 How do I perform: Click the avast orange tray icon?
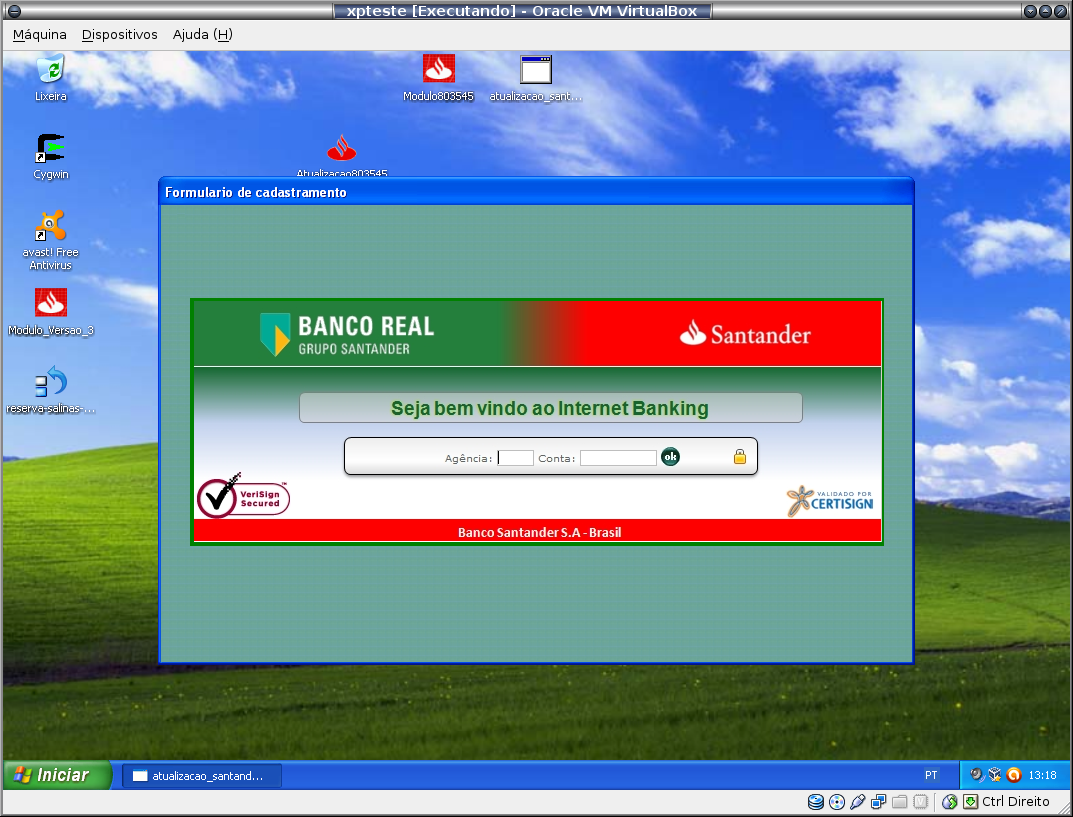point(1013,775)
